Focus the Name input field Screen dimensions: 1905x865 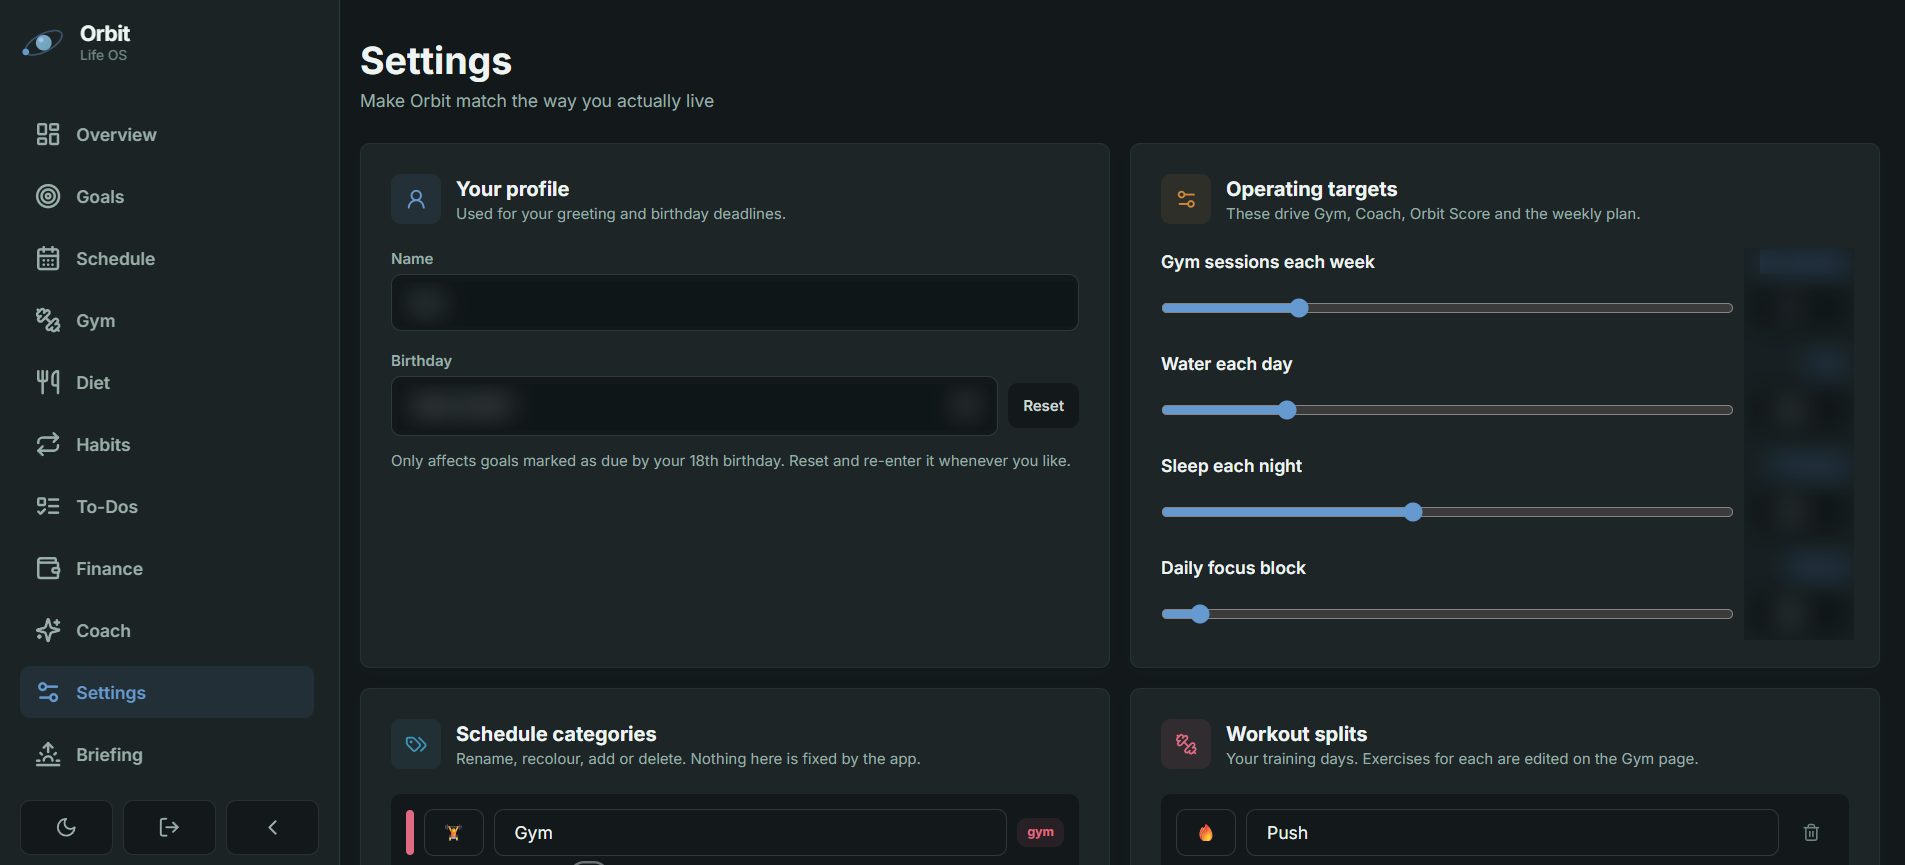734,303
